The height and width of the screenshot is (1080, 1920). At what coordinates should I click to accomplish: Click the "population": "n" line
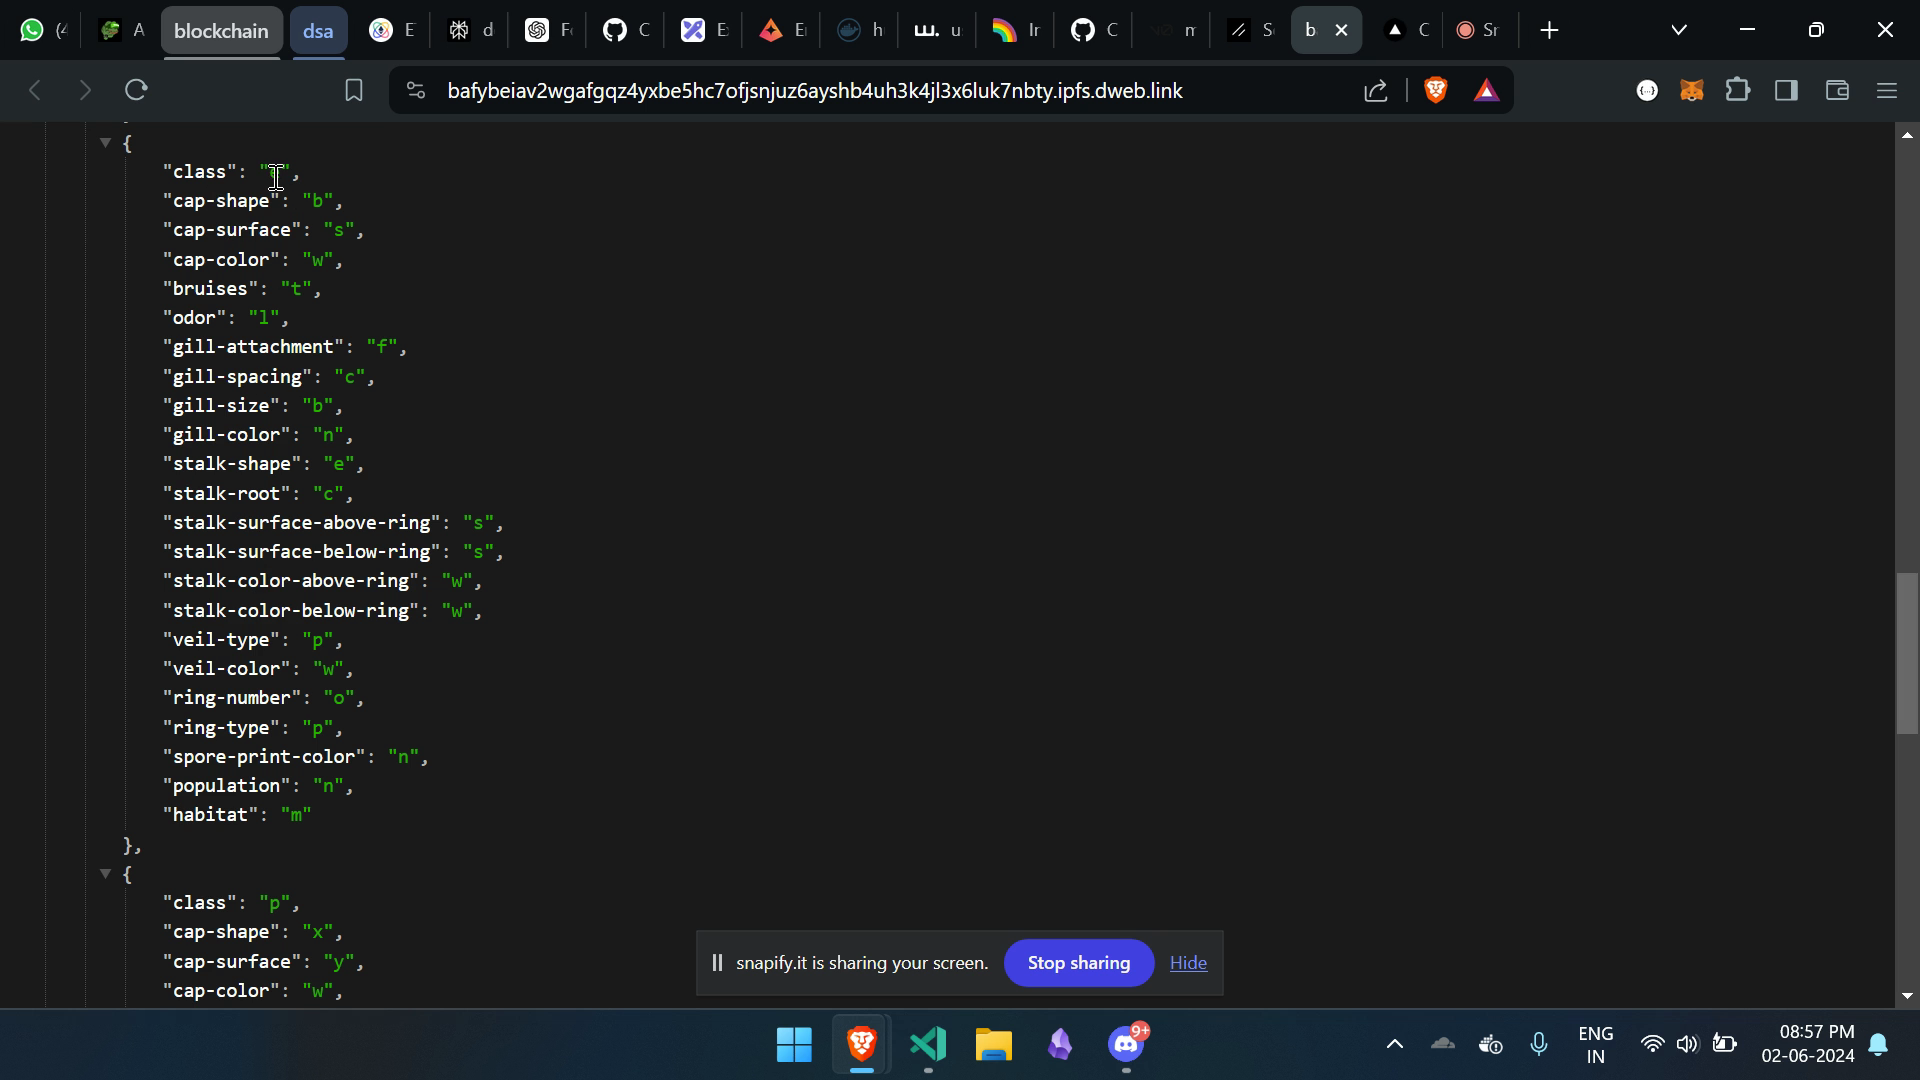tap(259, 786)
